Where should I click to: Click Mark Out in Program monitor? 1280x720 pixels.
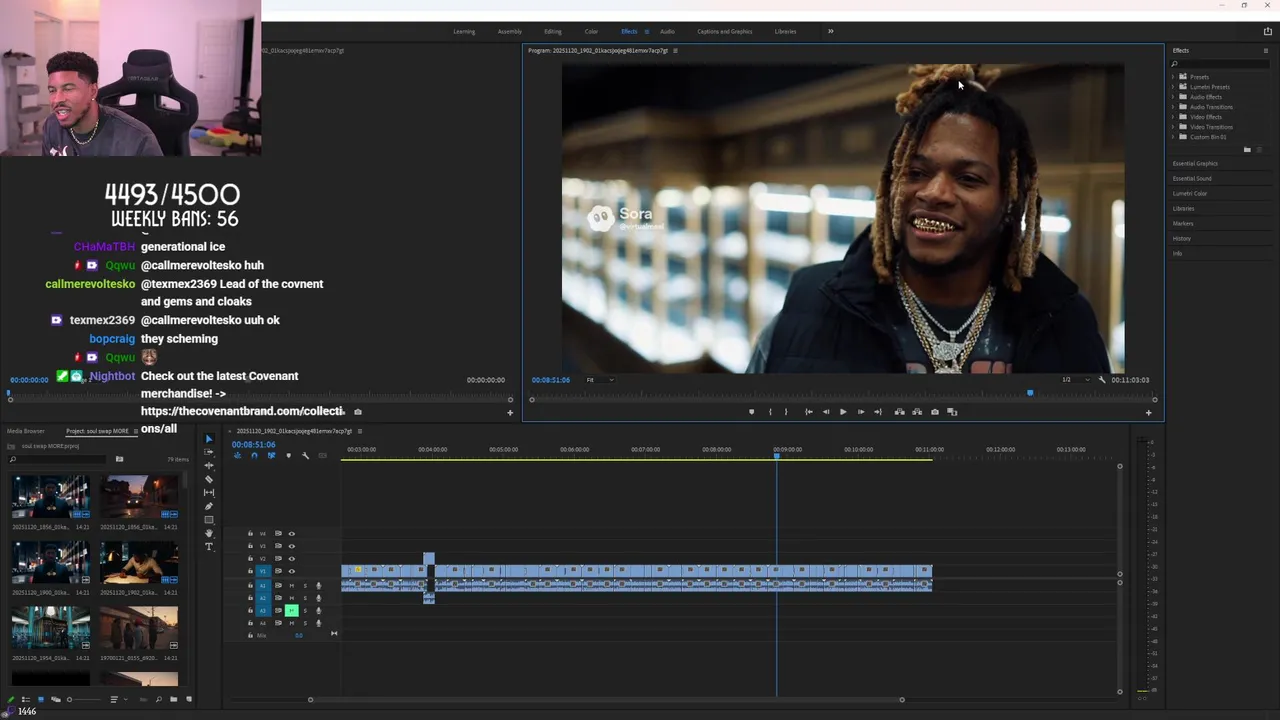(786, 412)
